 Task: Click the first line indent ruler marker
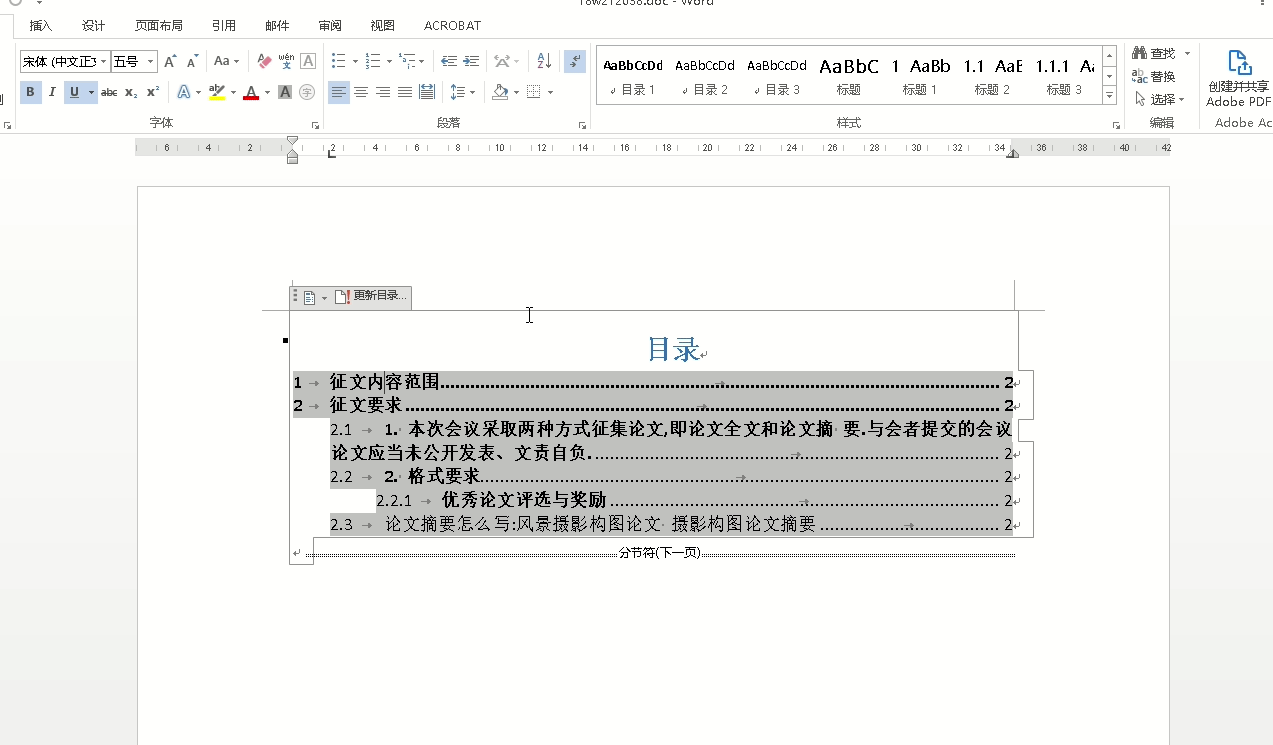pos(292,141)
